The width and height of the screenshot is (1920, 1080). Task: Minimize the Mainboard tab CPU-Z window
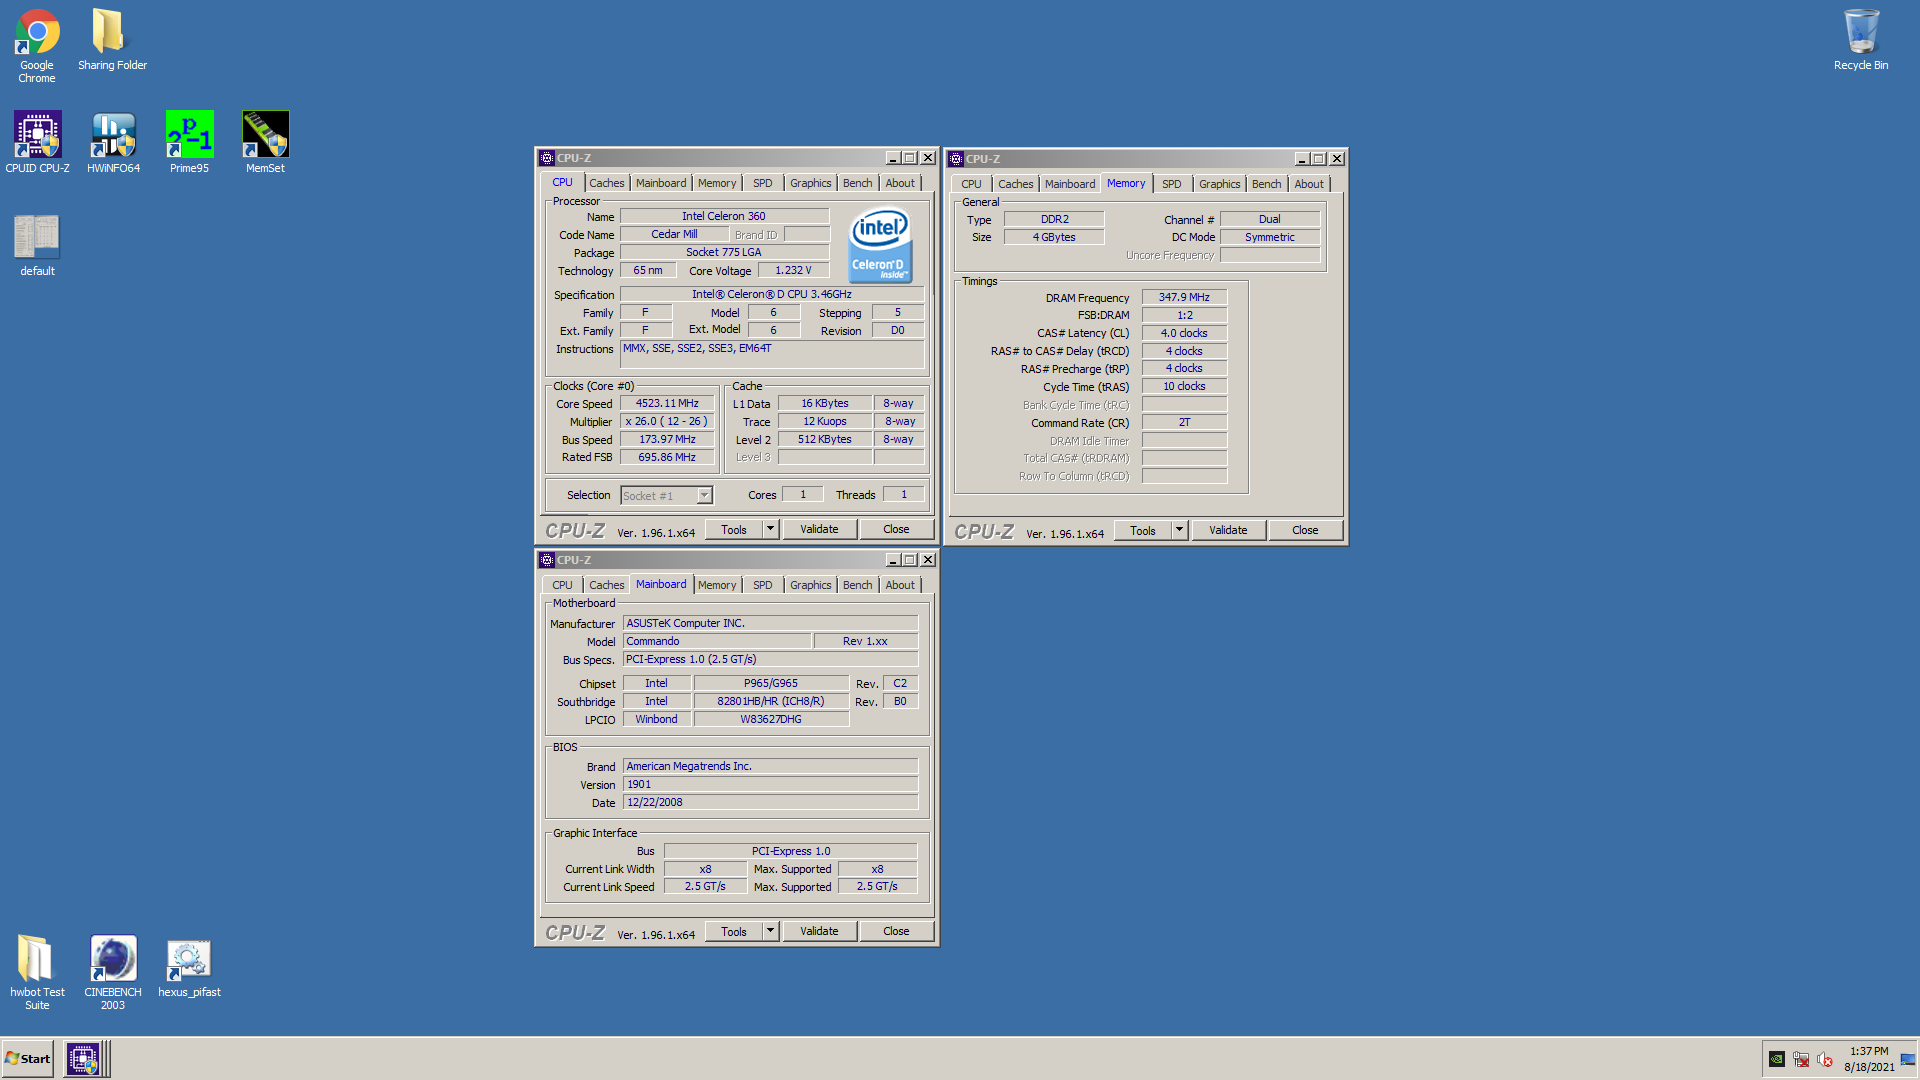coord(892,560)
